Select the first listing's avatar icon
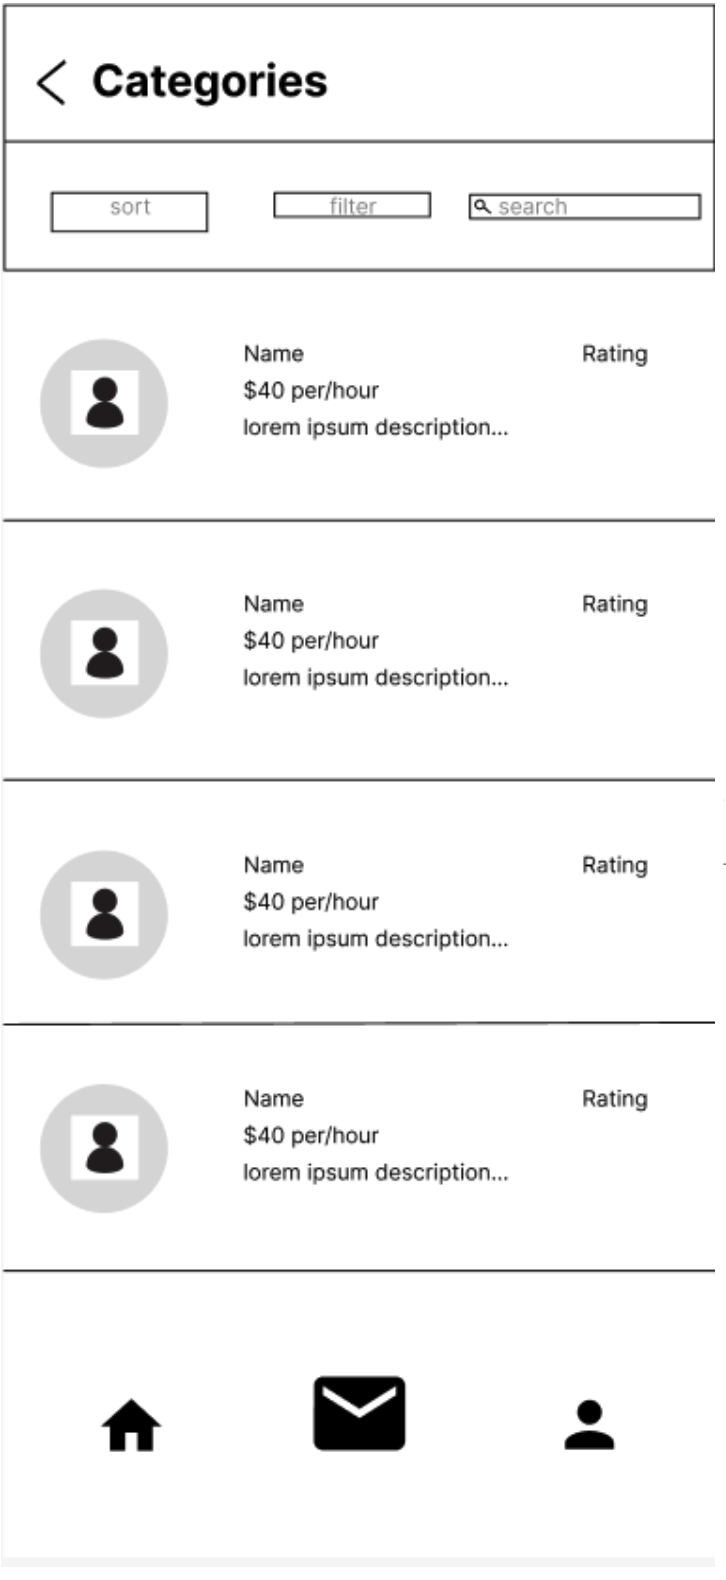Viewport: 726px width, 1580px height. click(104, 403)
